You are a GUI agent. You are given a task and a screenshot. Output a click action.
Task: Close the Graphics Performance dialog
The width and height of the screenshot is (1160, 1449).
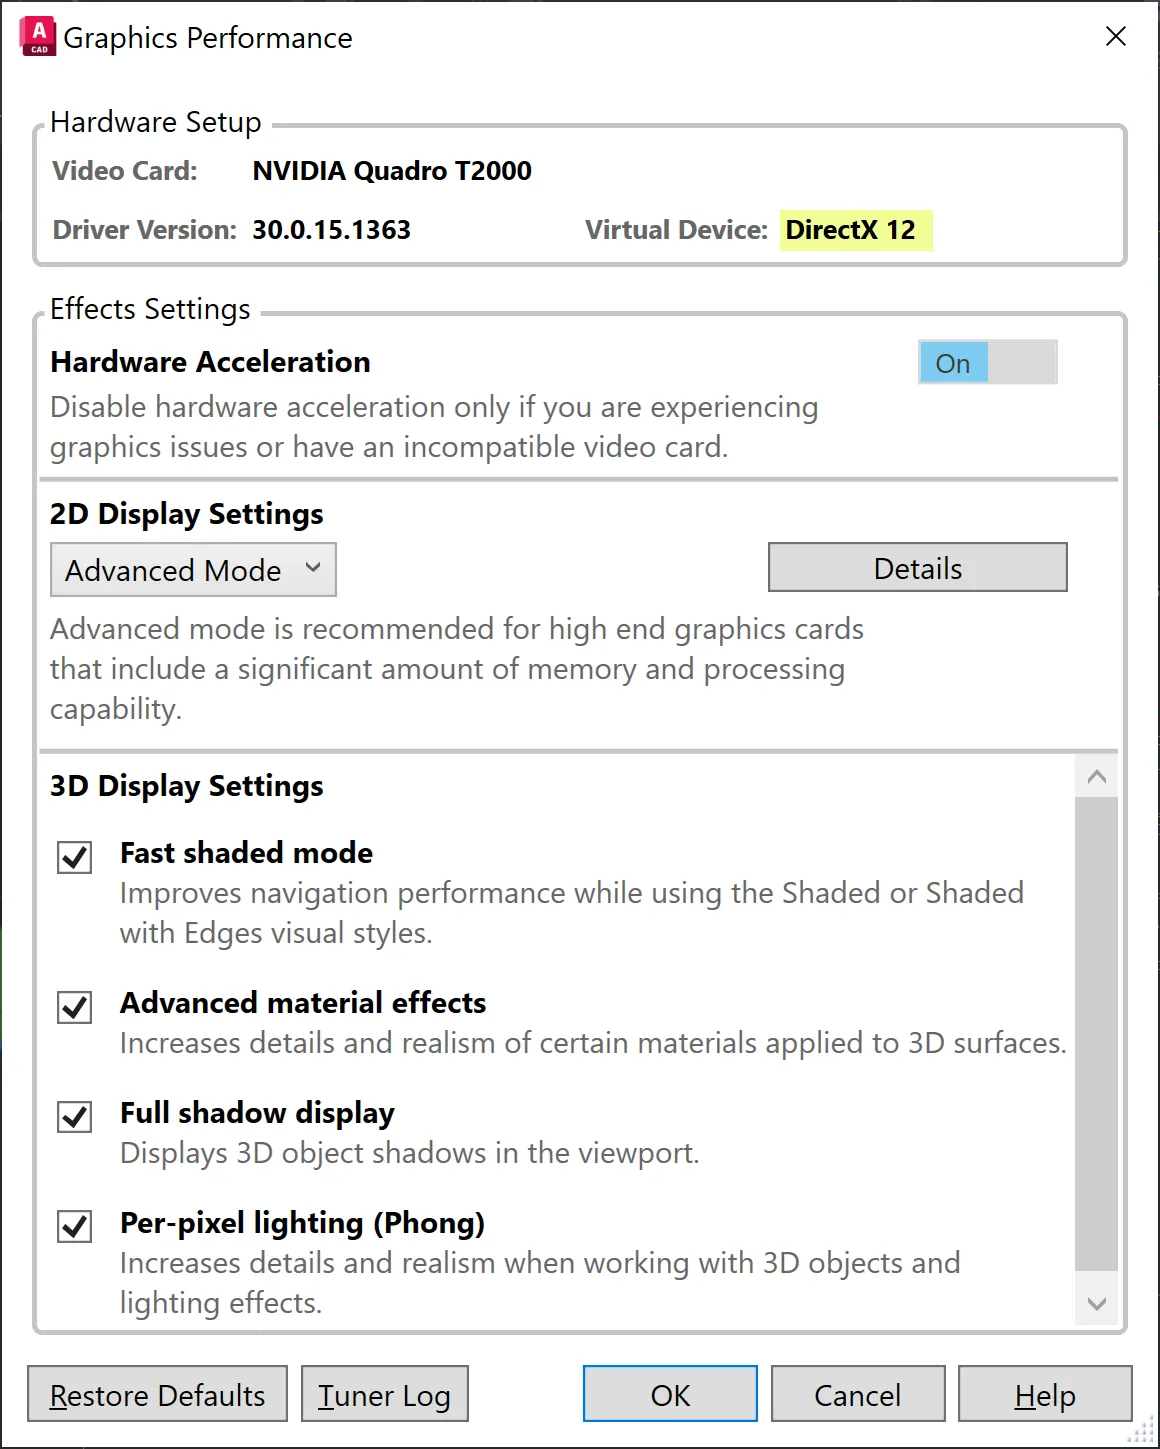click(1115, 36)
